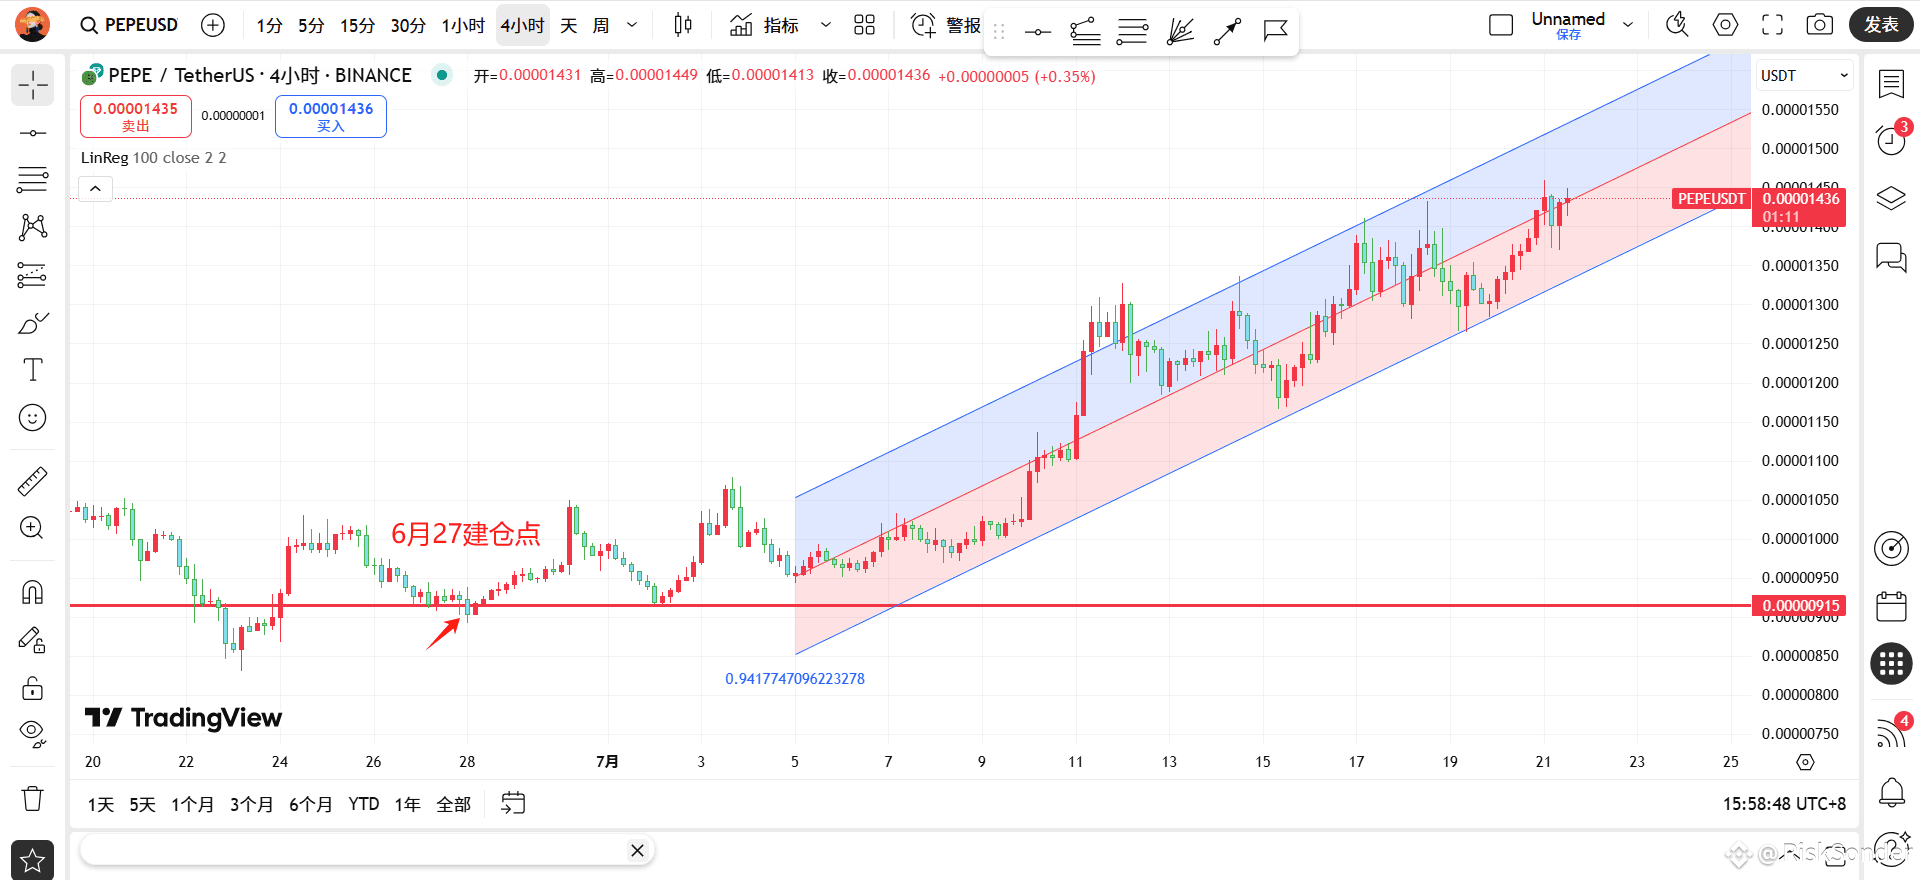Open the 指标 indicators dialog
The height and width of the screenshot is (880, 1920).
tap(764, 25)
